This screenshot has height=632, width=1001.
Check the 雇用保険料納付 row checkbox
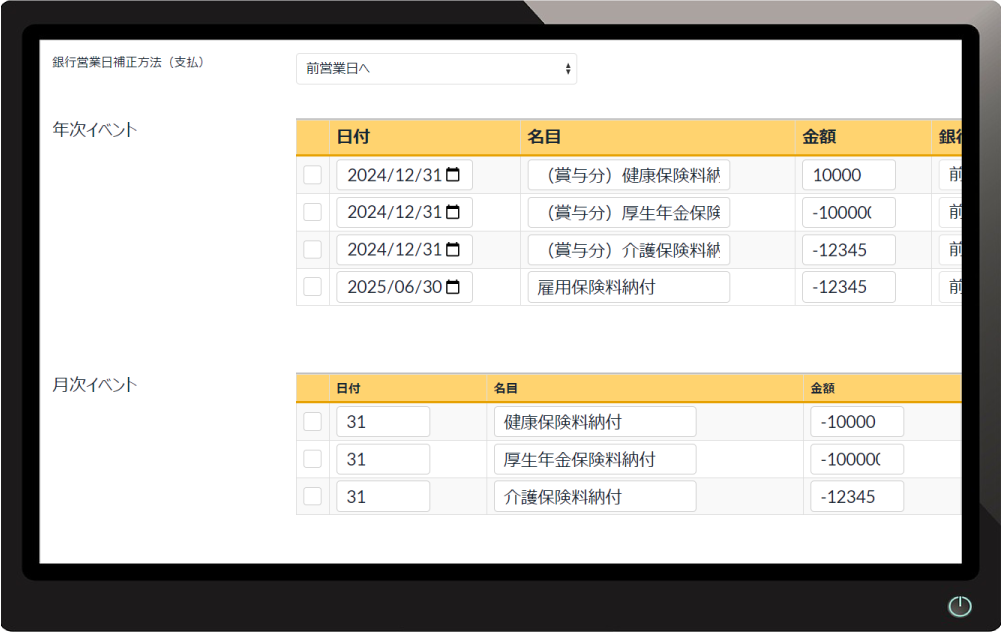tap(313, 287)
